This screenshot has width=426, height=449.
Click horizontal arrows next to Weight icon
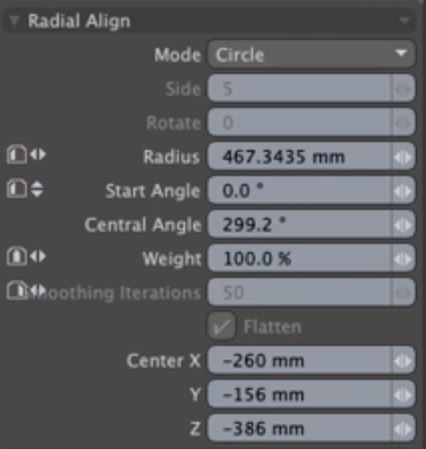(38, 256)
